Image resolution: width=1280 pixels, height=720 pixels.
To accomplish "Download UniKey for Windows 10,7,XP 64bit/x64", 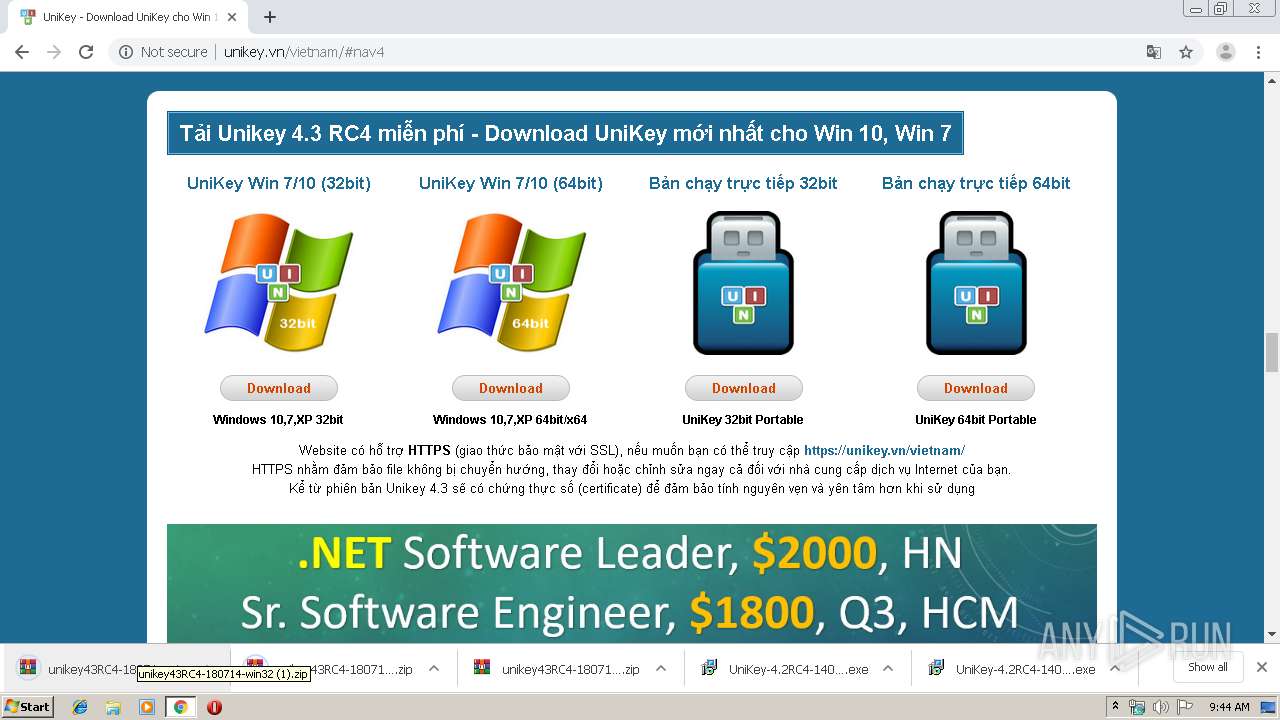I will [x=511, y=388].
